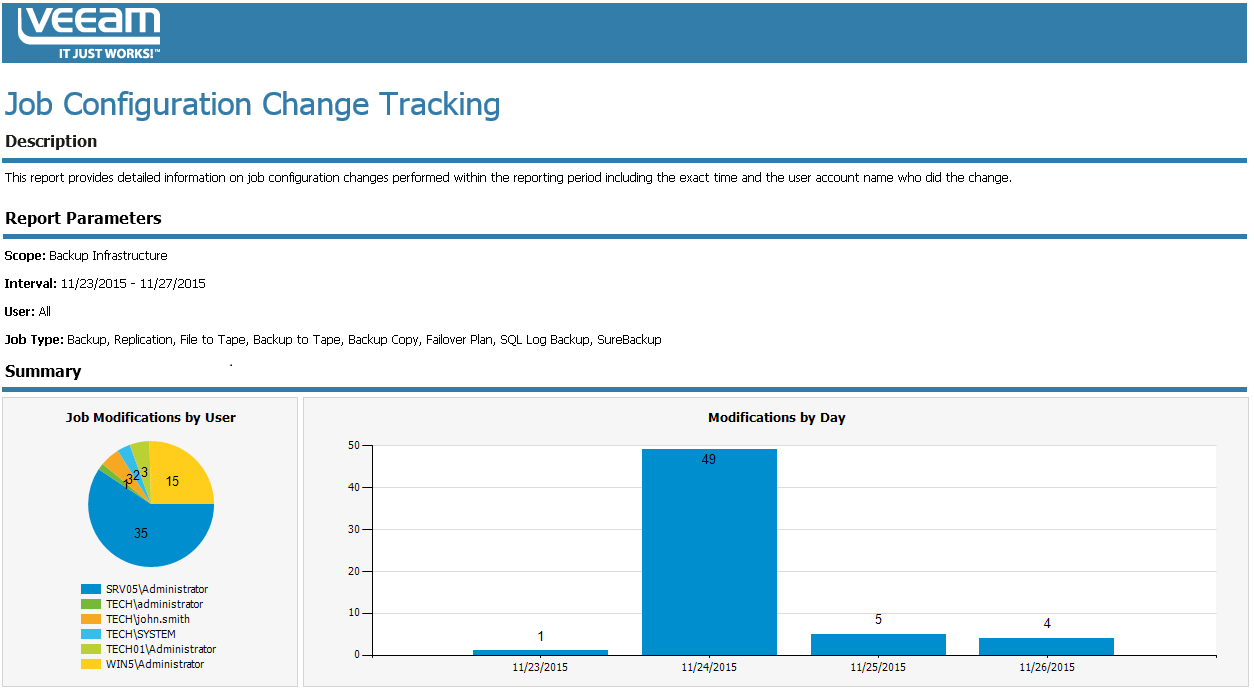This screenshot has height=691, width=1254.
Task: Click the TECH\john.smith legend label
Action: [148, 619]
